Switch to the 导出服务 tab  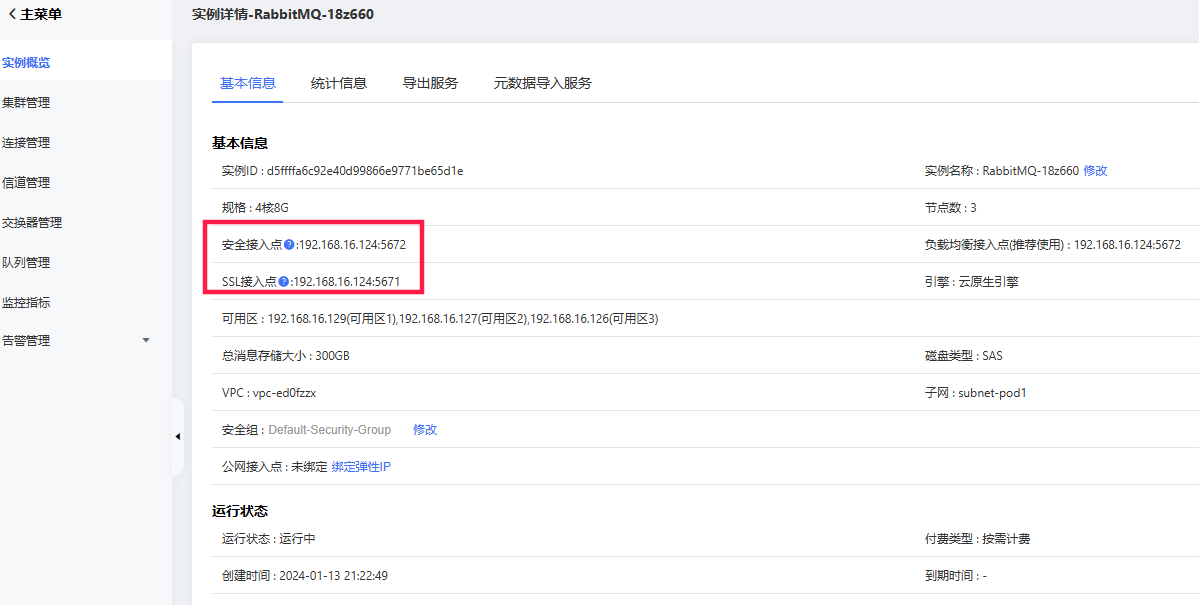[431, 83]
